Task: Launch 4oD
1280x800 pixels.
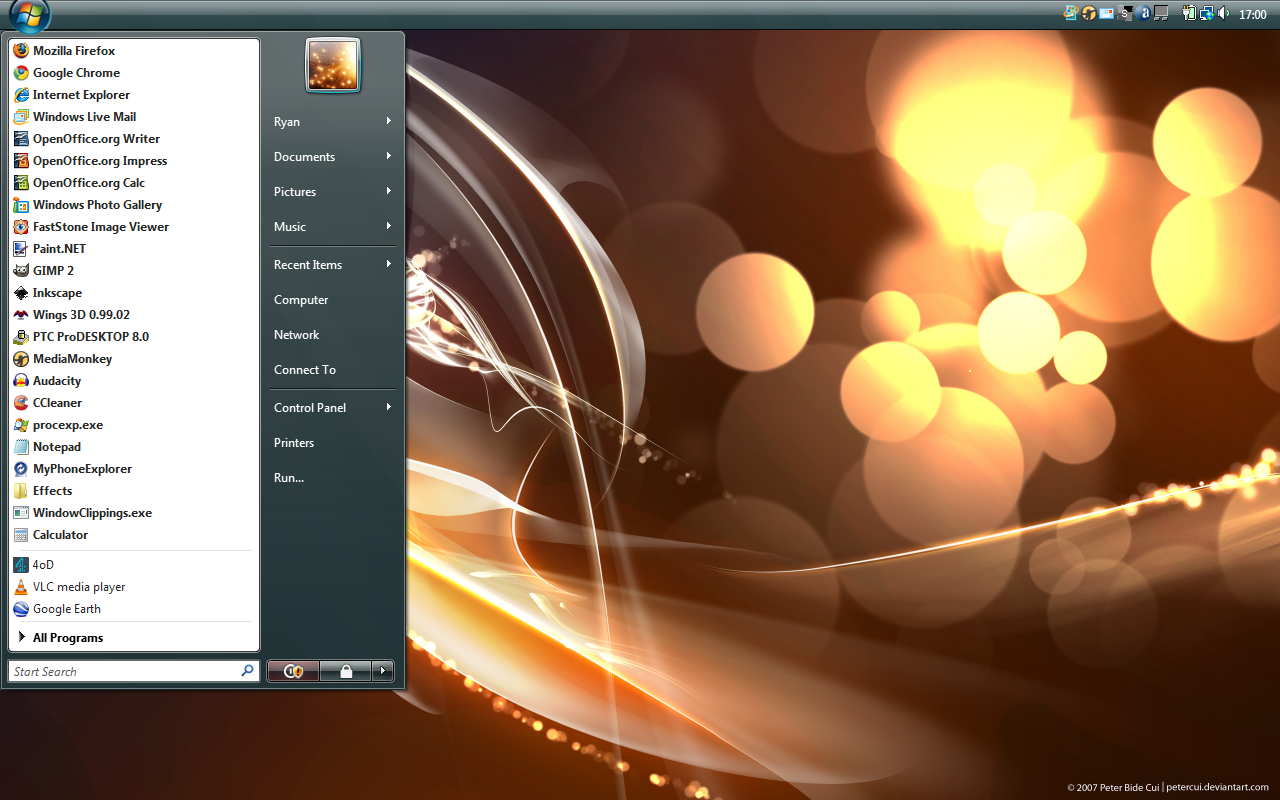Action: [134, 565]
